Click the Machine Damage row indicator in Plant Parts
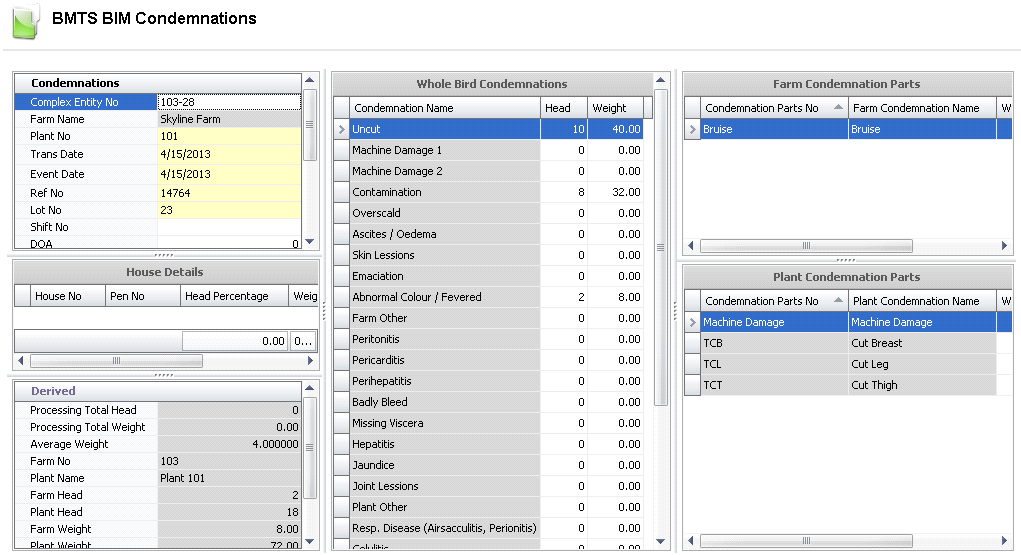 [692, 322]
